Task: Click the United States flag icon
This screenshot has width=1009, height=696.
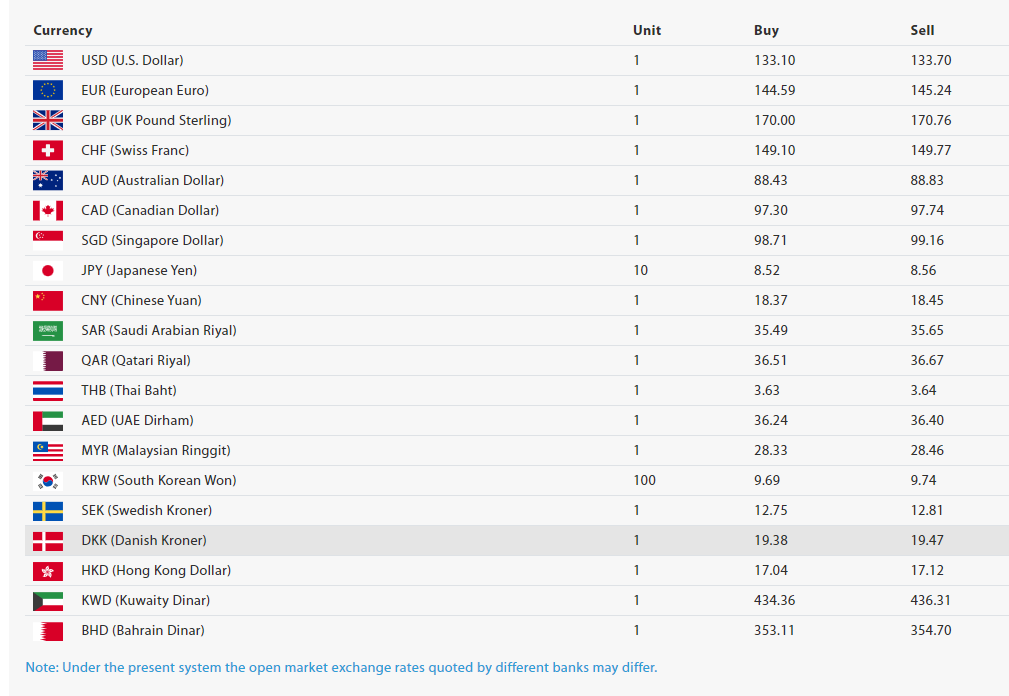Action: pyautogui.click(x=47, y=60)
